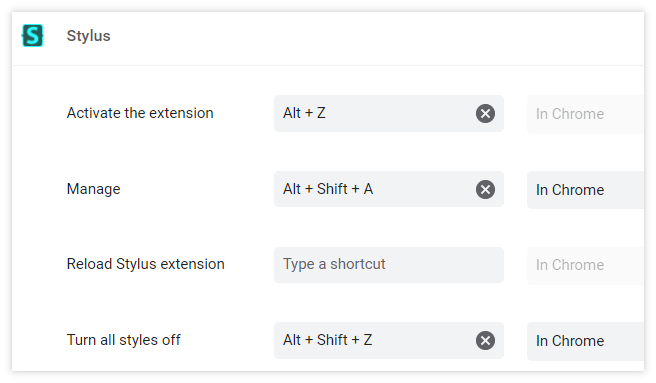This screenshot has height=383, width=656.
Task: Click empty space in Stylus header row
Action: [x=377, y=37]
